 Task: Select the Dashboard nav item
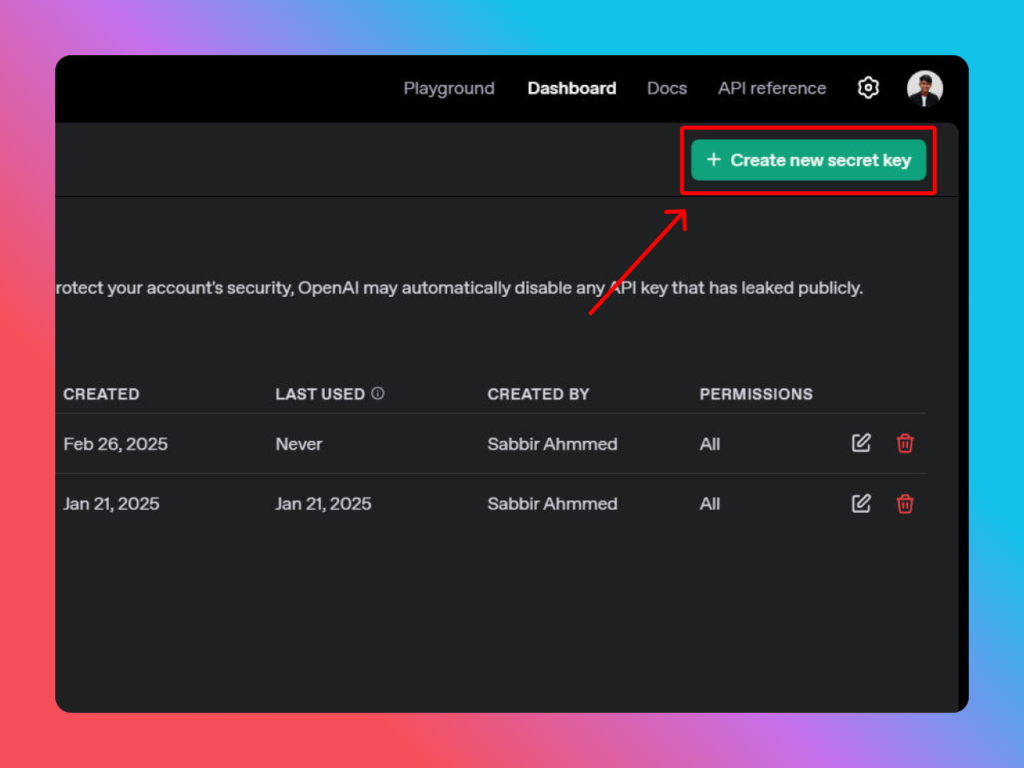point(572,88)
